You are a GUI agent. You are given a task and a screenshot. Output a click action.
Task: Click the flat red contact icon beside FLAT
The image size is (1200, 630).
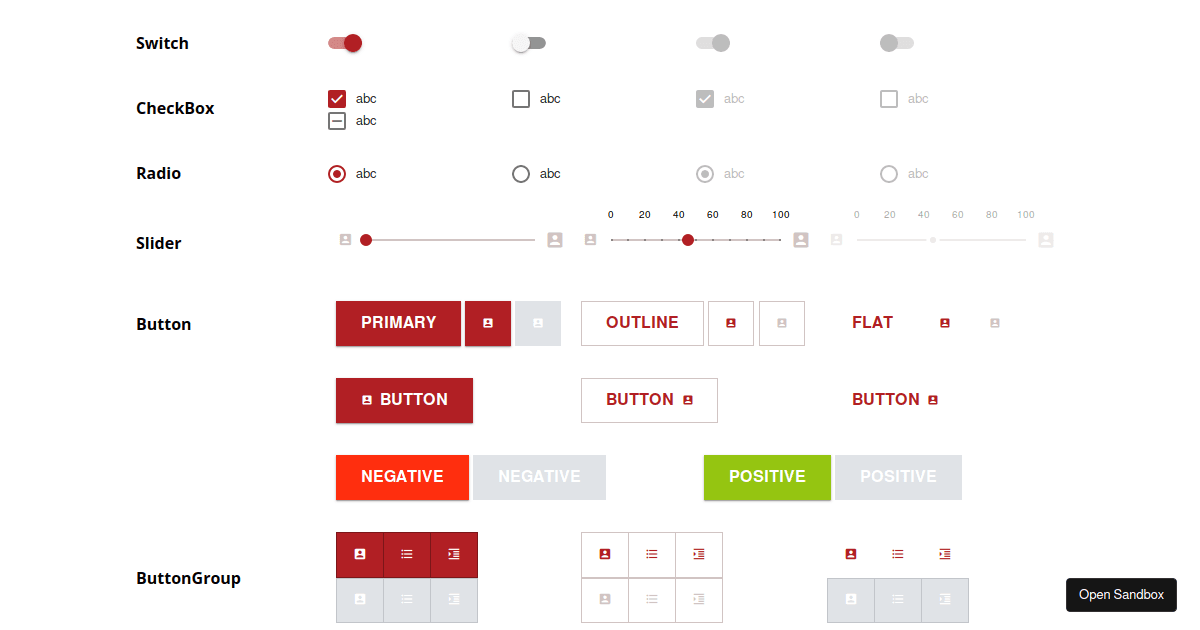coord(945,323)
